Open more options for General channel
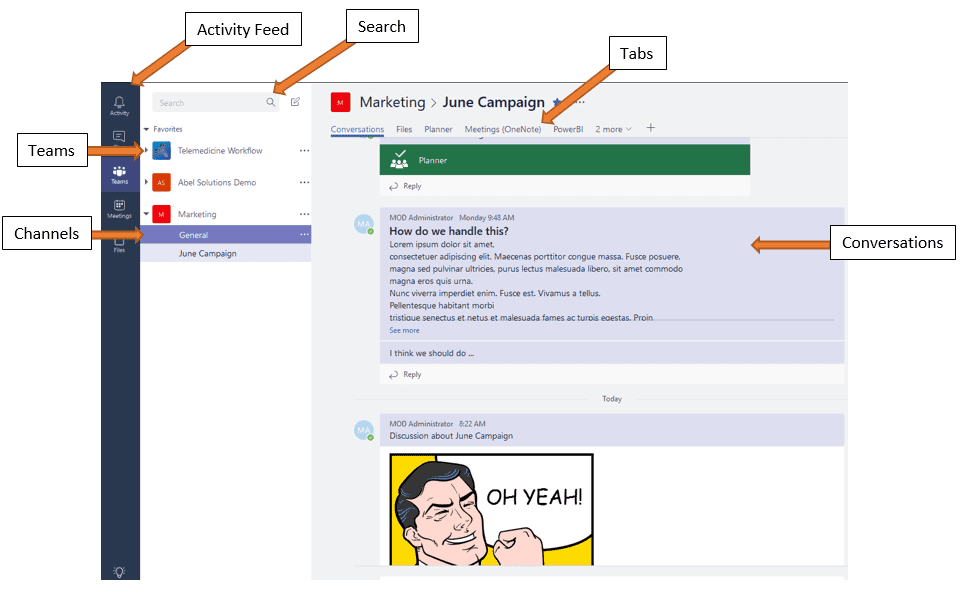 pyautogui.click(x=304, y=235)
